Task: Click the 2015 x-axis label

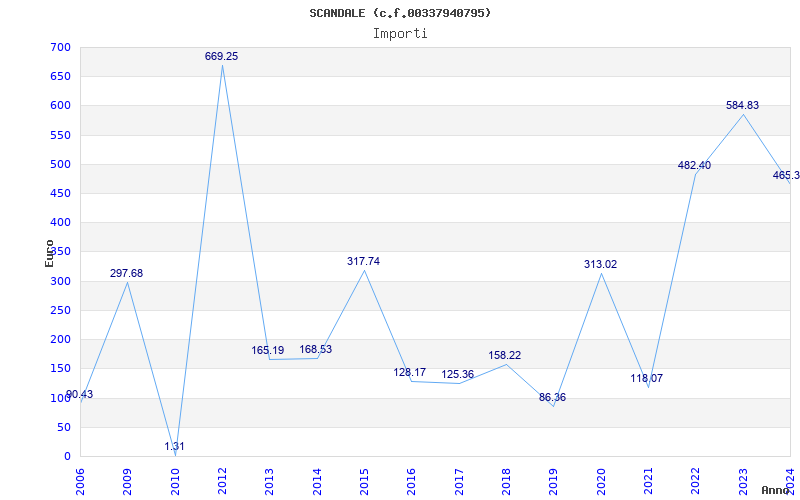Action: click(x=364, y=481)
